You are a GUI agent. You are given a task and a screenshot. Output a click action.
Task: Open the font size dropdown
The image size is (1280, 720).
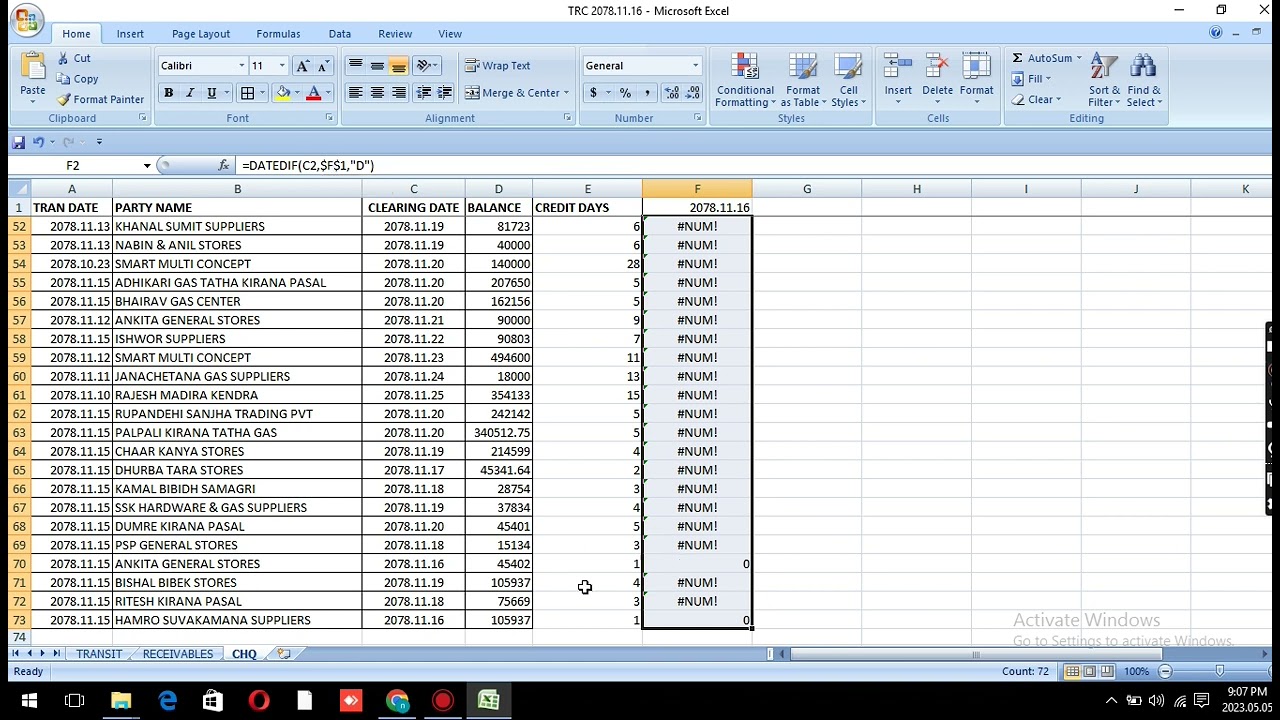[282, 66]
